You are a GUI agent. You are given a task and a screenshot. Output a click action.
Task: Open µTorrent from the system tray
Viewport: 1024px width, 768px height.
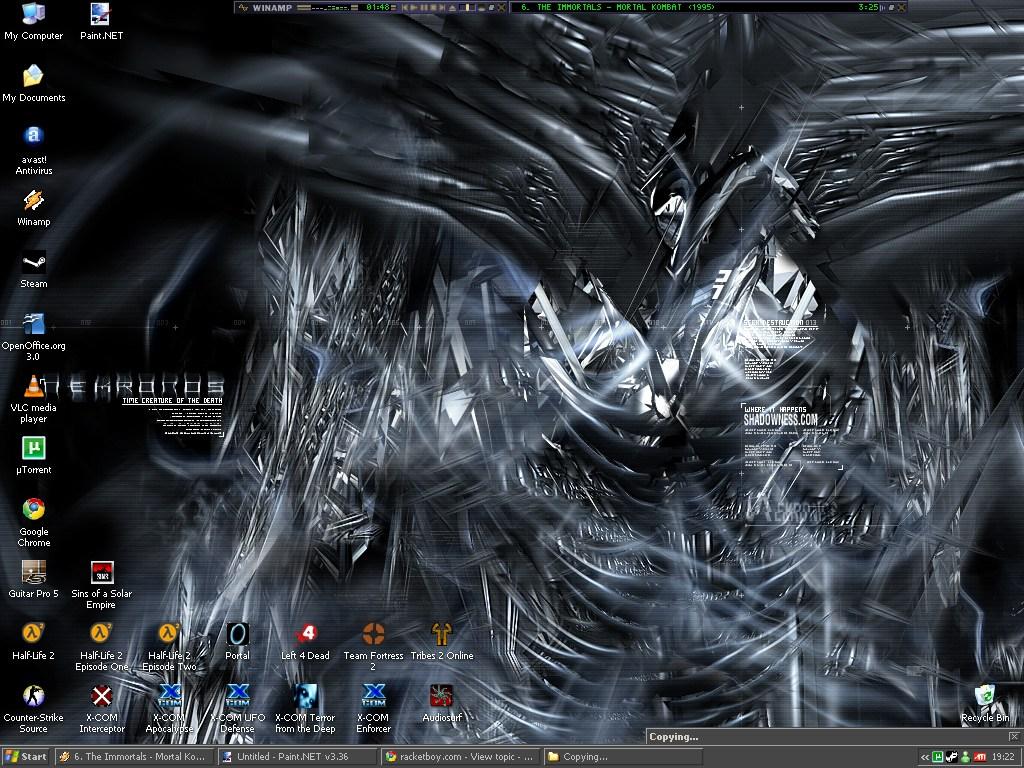click(x=938, y=757)
